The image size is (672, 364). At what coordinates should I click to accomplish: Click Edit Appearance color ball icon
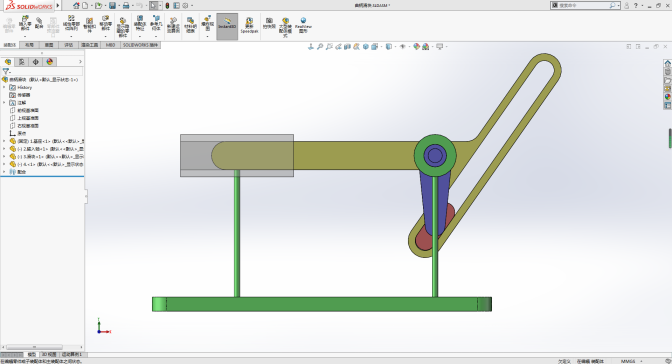pos(417,47)
